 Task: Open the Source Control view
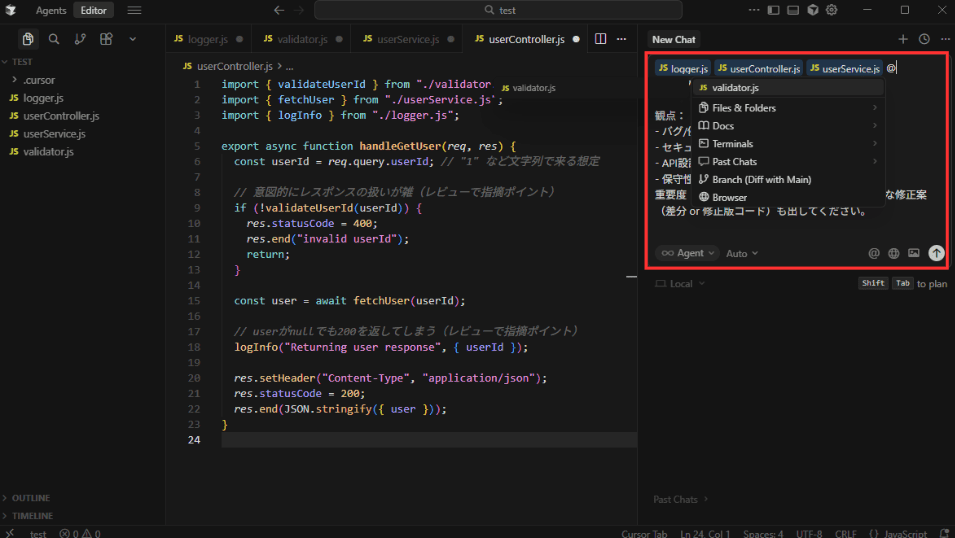[x=80, y=39]
